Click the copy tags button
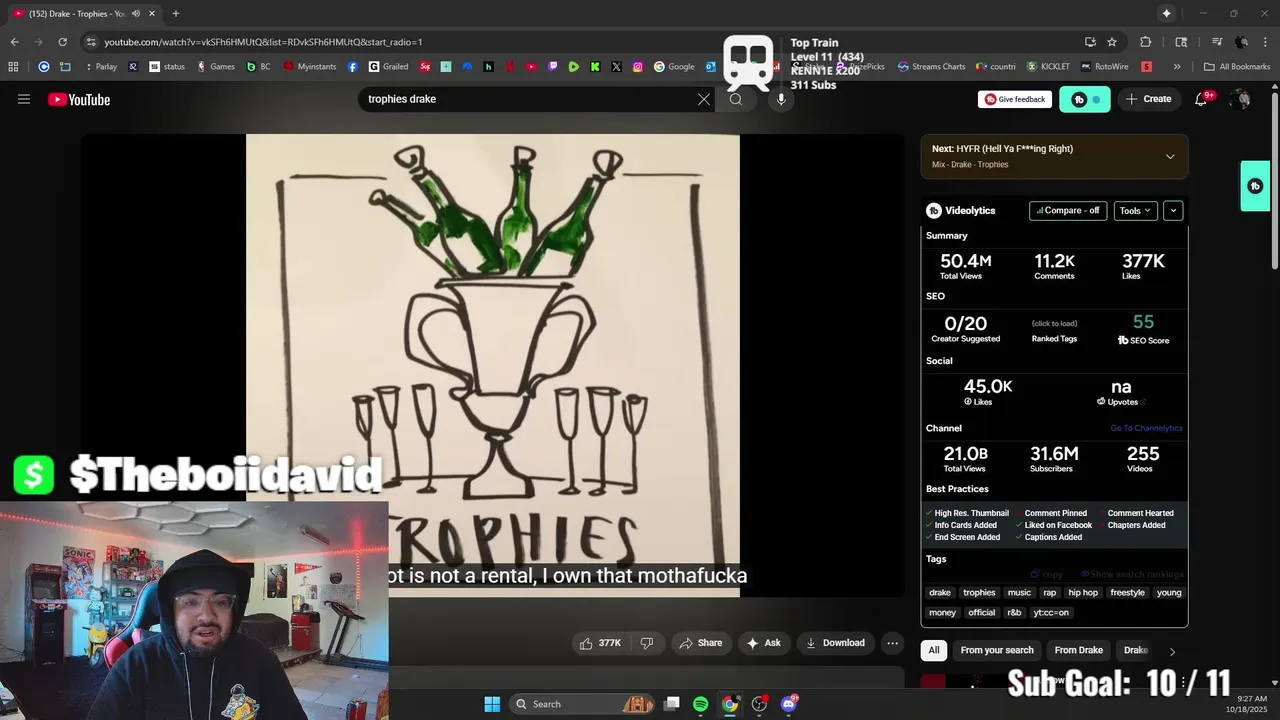Screen dimensions: 1280x720 point(1047,574)
